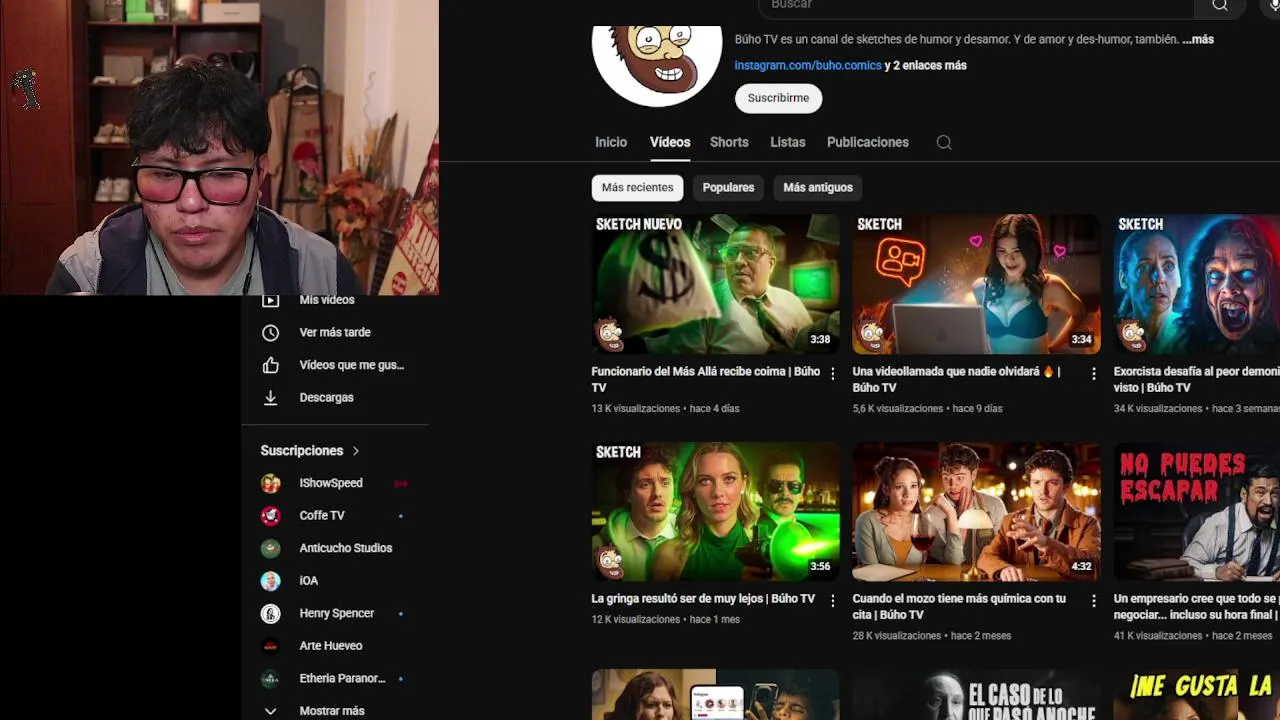Click the Descargas download arrow icon
Viewport: 1280px width, 720px height.
(270, 397)
